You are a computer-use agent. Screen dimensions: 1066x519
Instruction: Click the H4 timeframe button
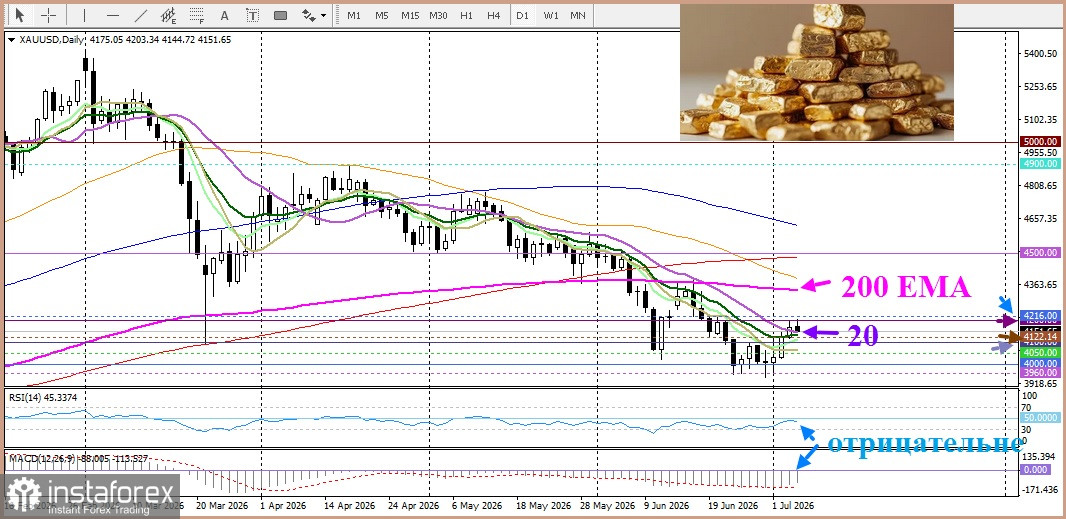(494, 15)
